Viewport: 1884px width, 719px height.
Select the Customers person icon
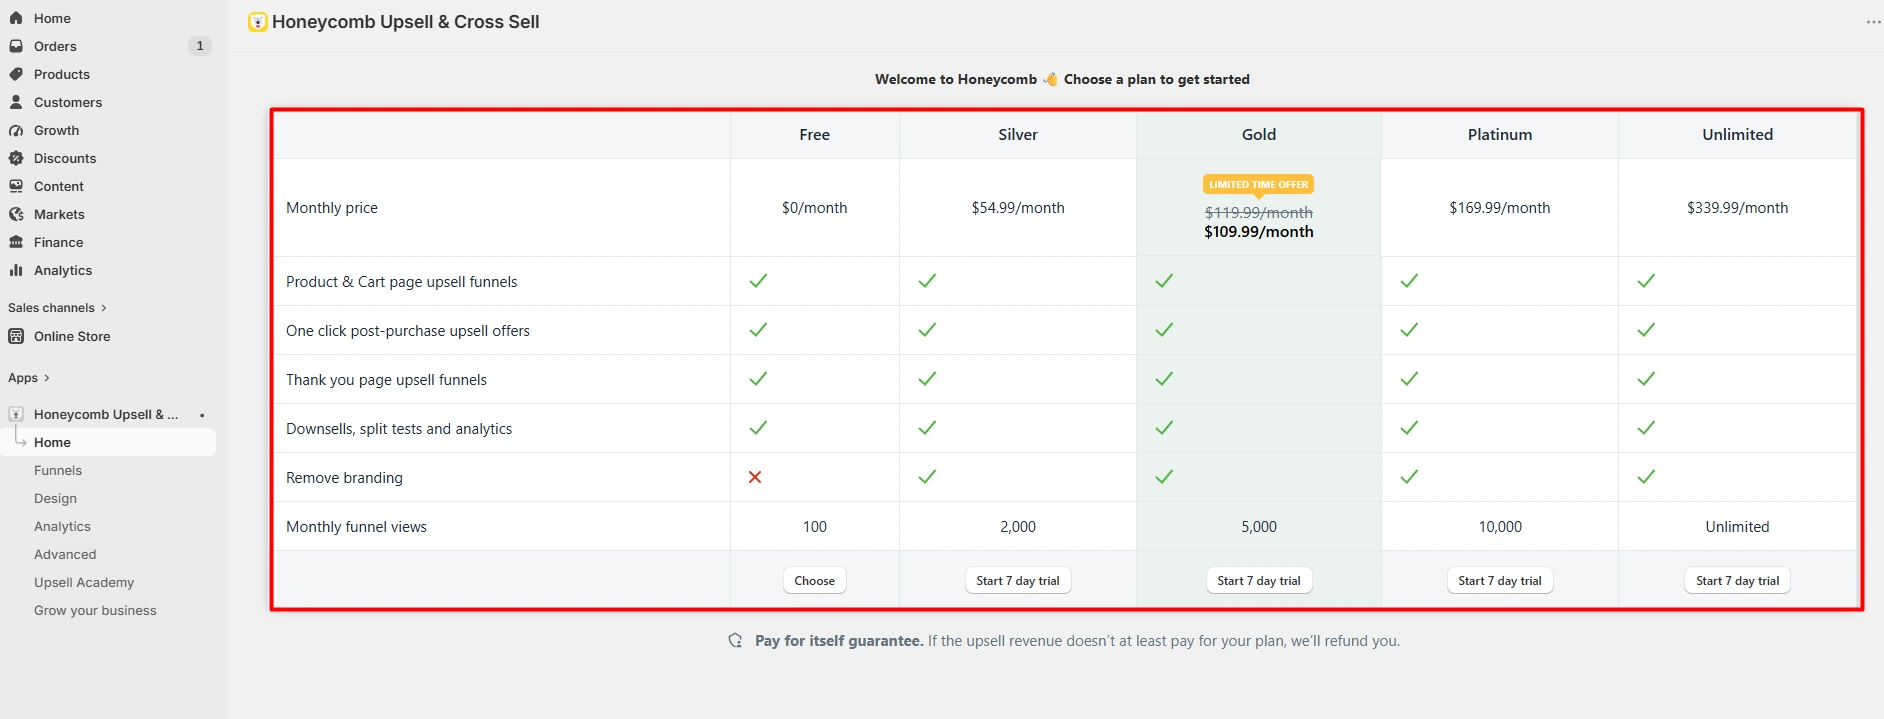pyautogui.click(x=16, y=102)
